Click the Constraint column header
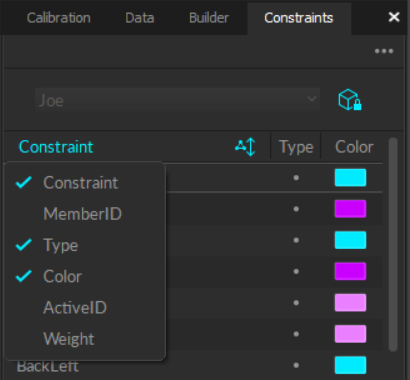Viewport: 410px width, 380px height. (x=56, y=147)
